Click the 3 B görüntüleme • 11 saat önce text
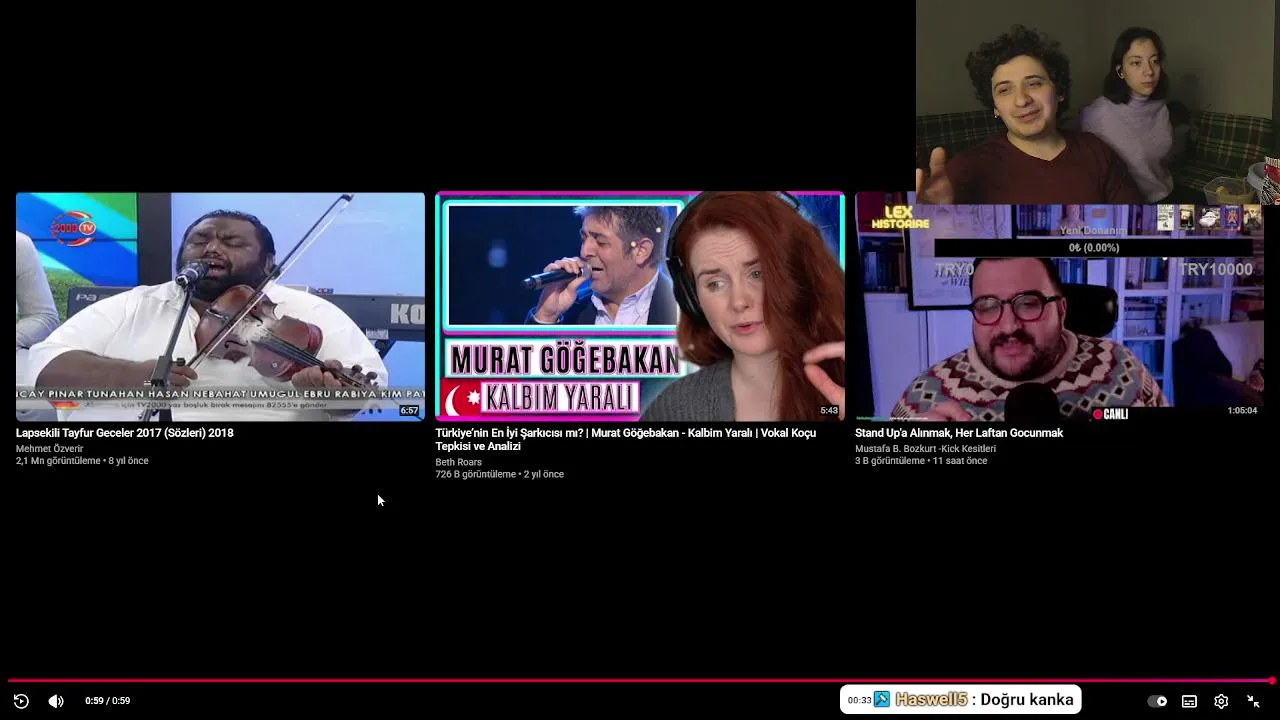 click(x=921, y=461)
